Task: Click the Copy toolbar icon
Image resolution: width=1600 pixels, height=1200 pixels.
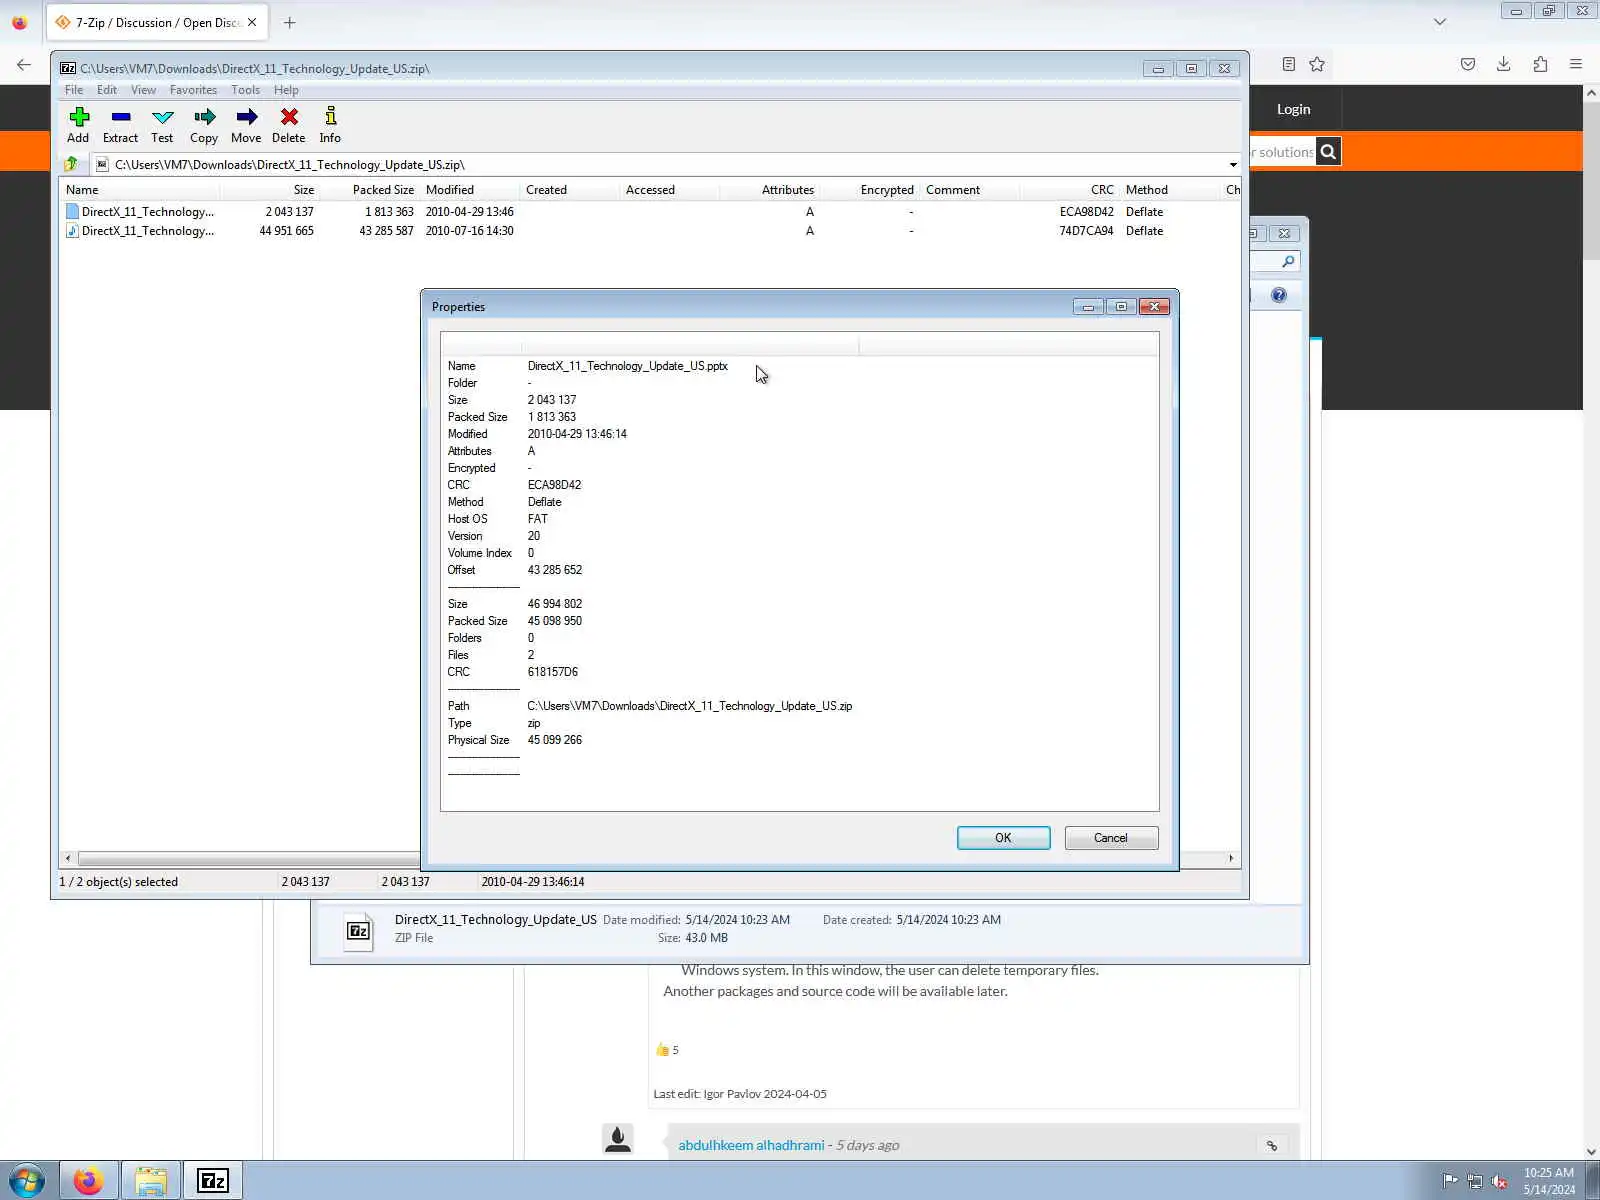Action: 204,125
